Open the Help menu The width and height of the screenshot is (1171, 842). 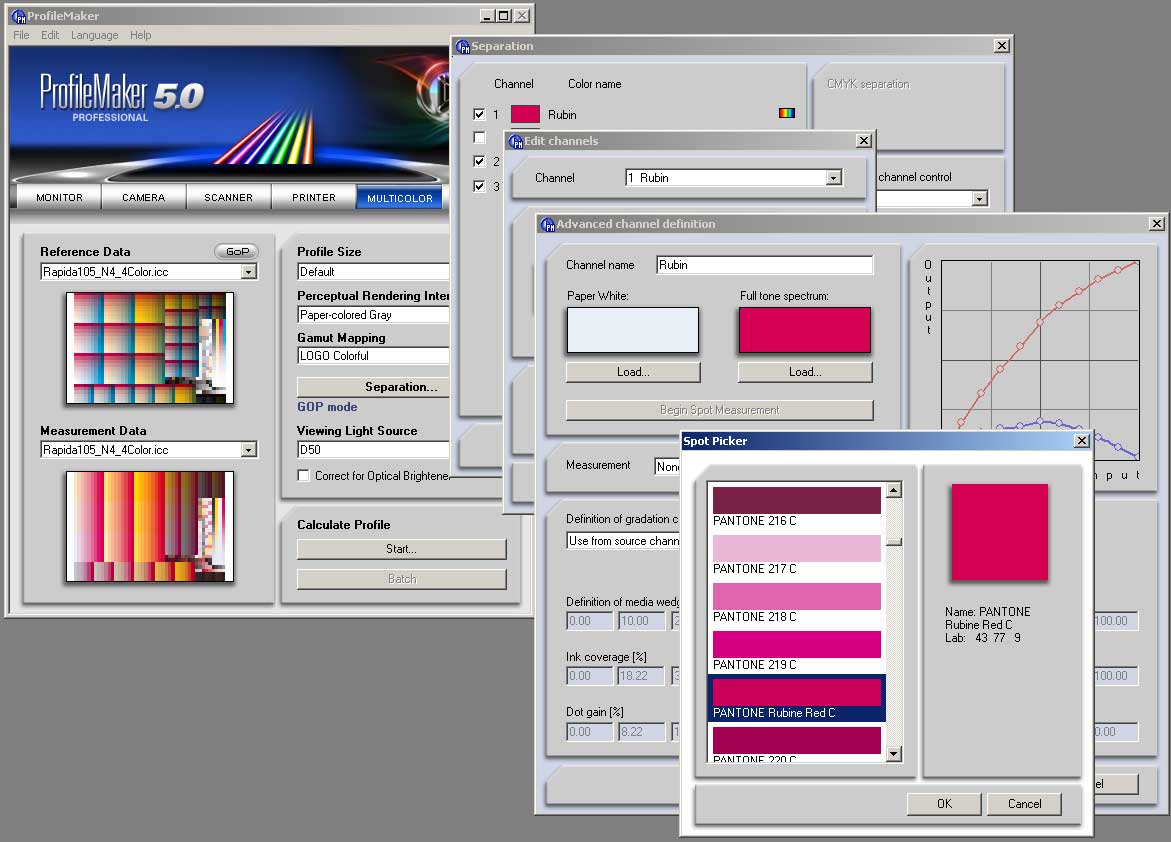[x=140, y=35]
